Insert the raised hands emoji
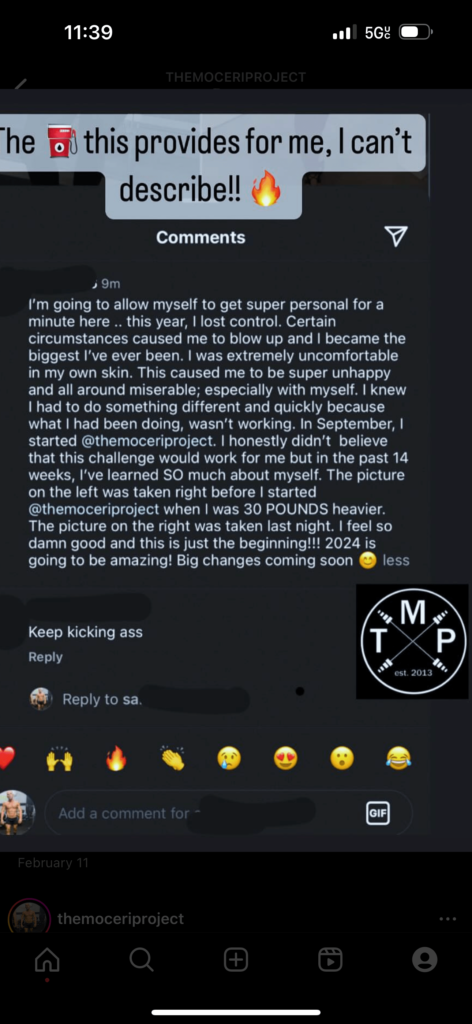Viewport: 472px width, 1024px height. point(59,759)
